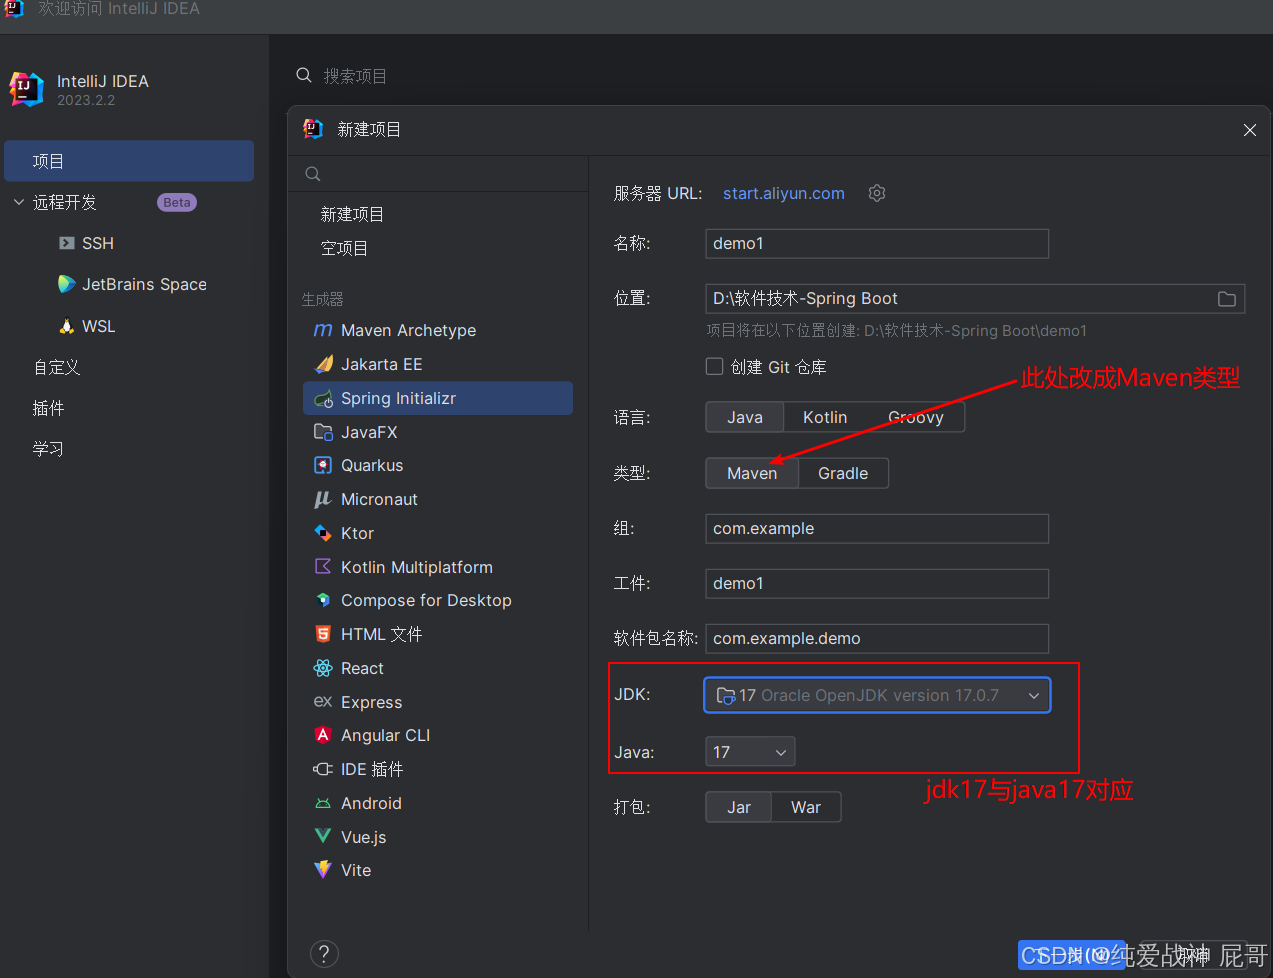Screen dimensions: 1273x978
Task: Click the HTML5 file icon
Action: (x=323, y=634)
